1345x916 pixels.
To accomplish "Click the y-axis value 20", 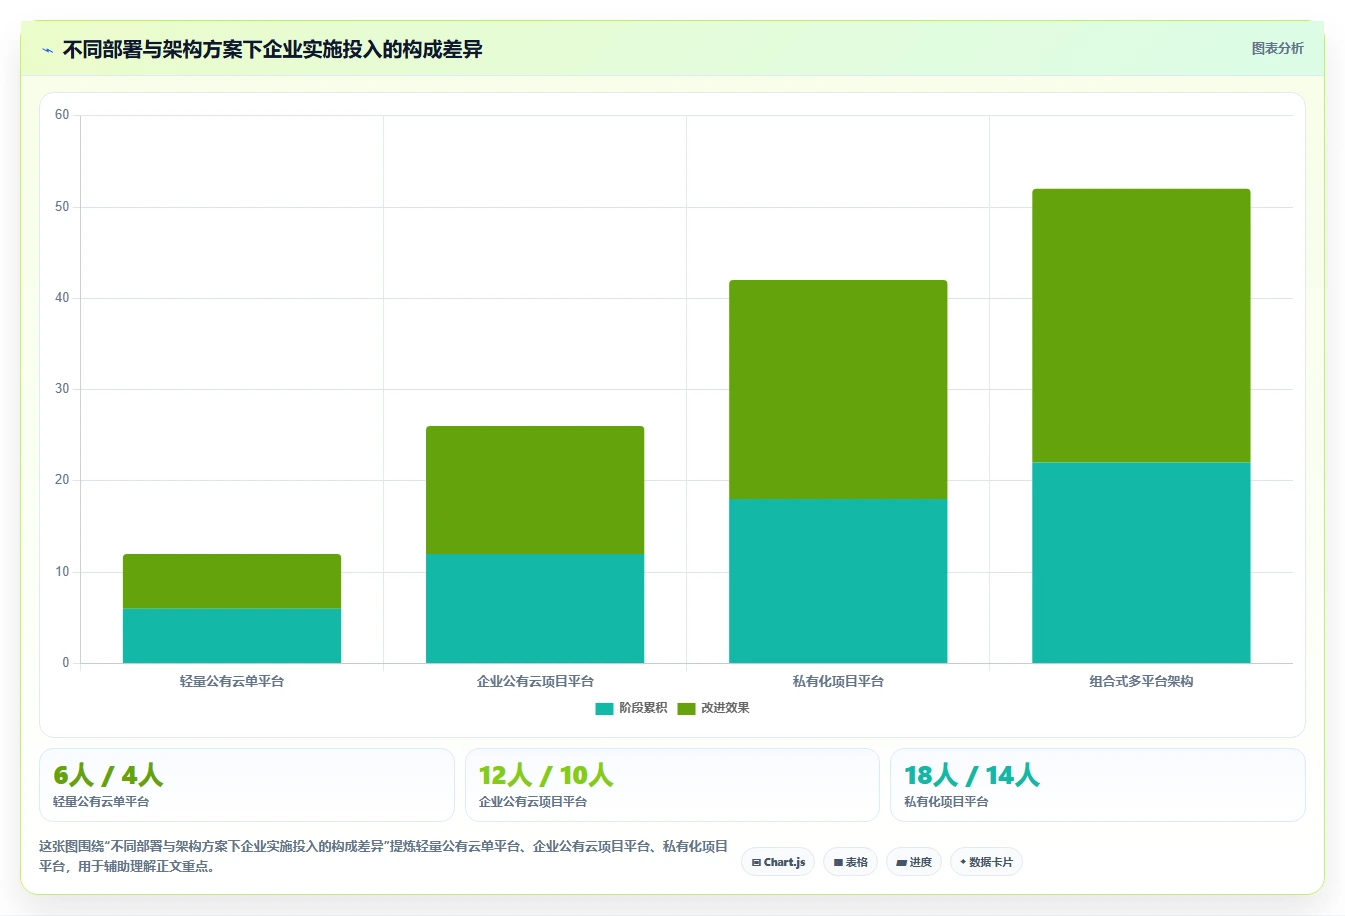I will click(62, 480).
